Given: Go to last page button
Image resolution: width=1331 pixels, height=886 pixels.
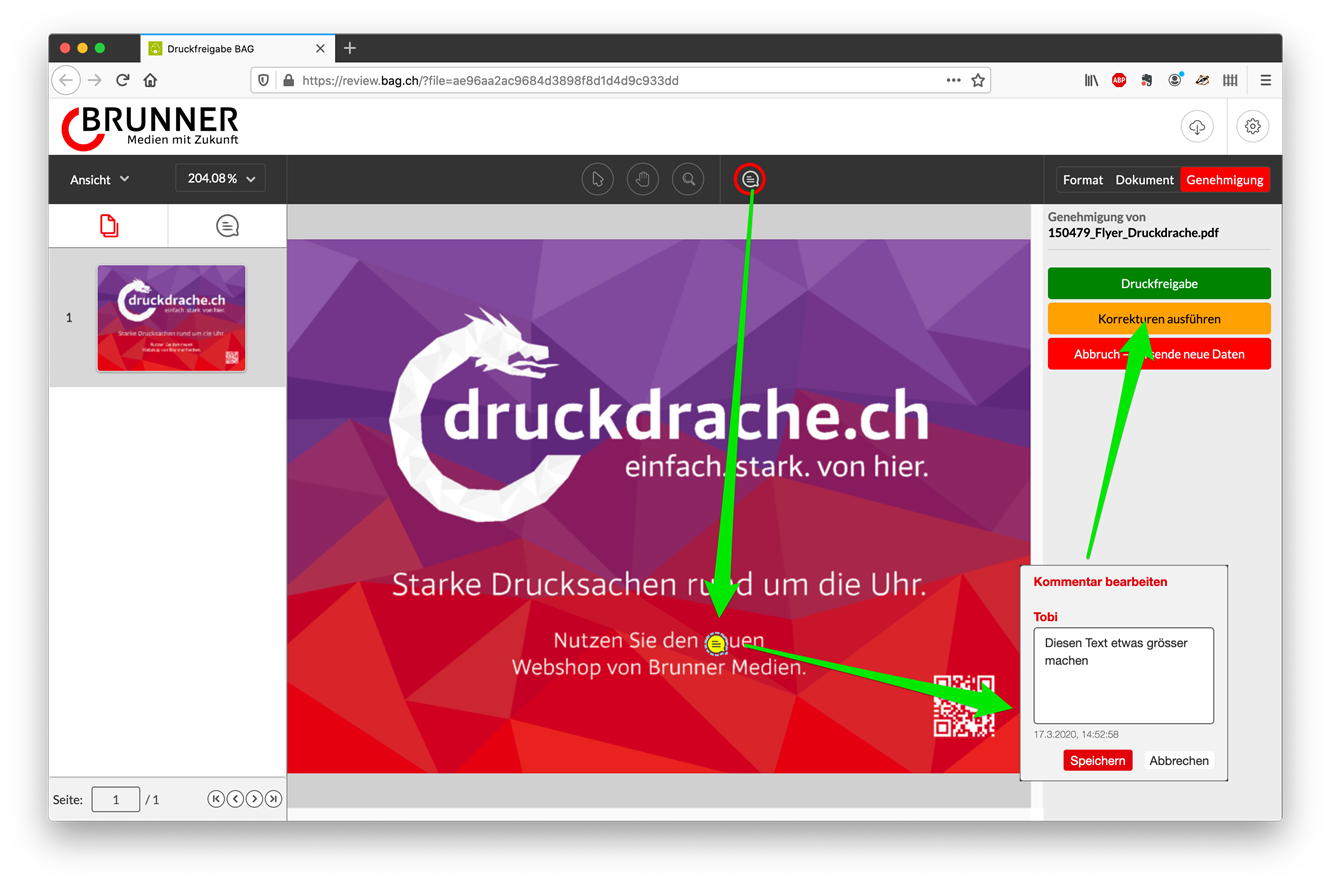Looking at the screenshot, I should click(x=273, y=799).
